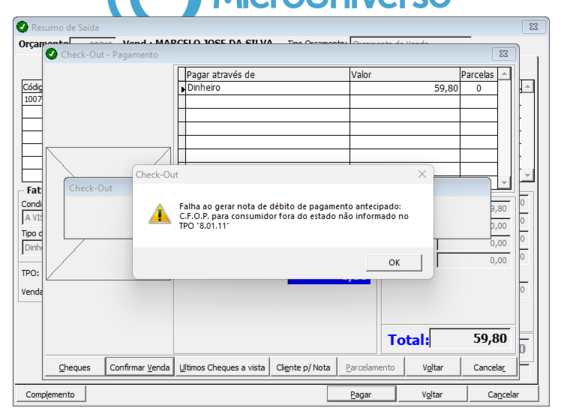This screenshot has height=411, width=564.
Task: Select the Dinheiro payment row
Action: pyautogui.click(x=338, y=88)
